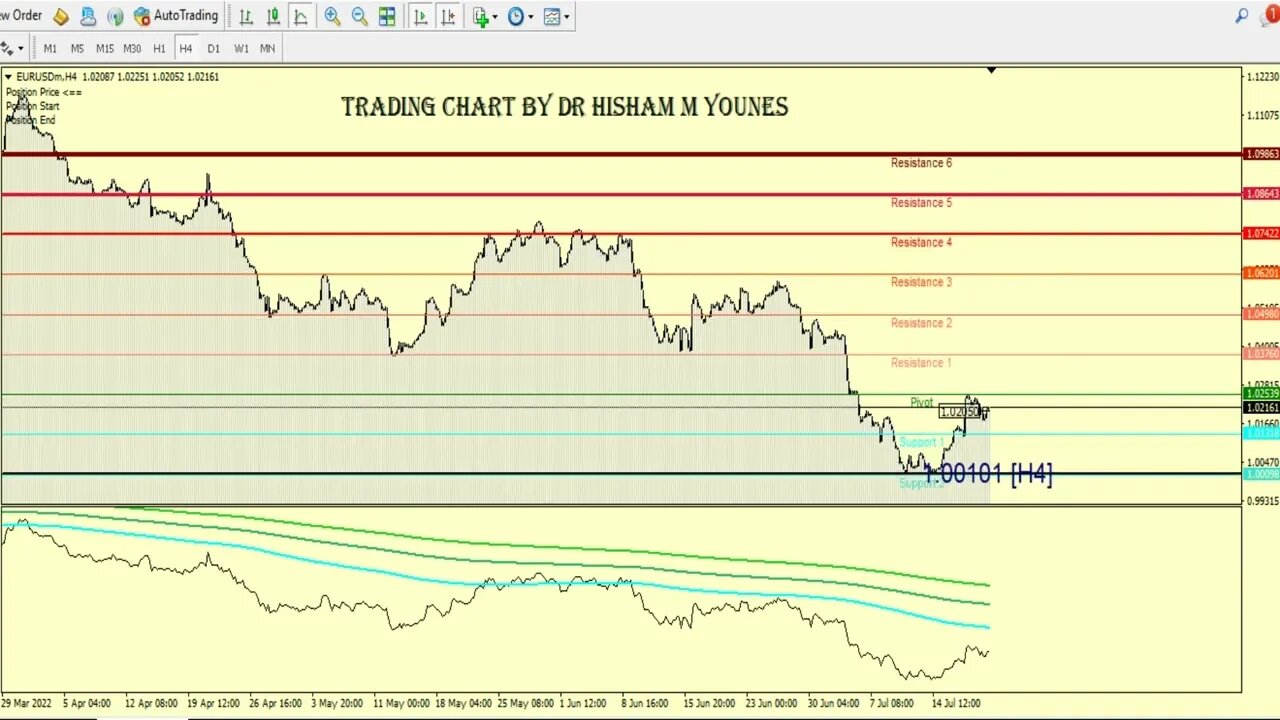Select the M1 timeframe
1280x720 pixels.
click(x=50, y=48)
